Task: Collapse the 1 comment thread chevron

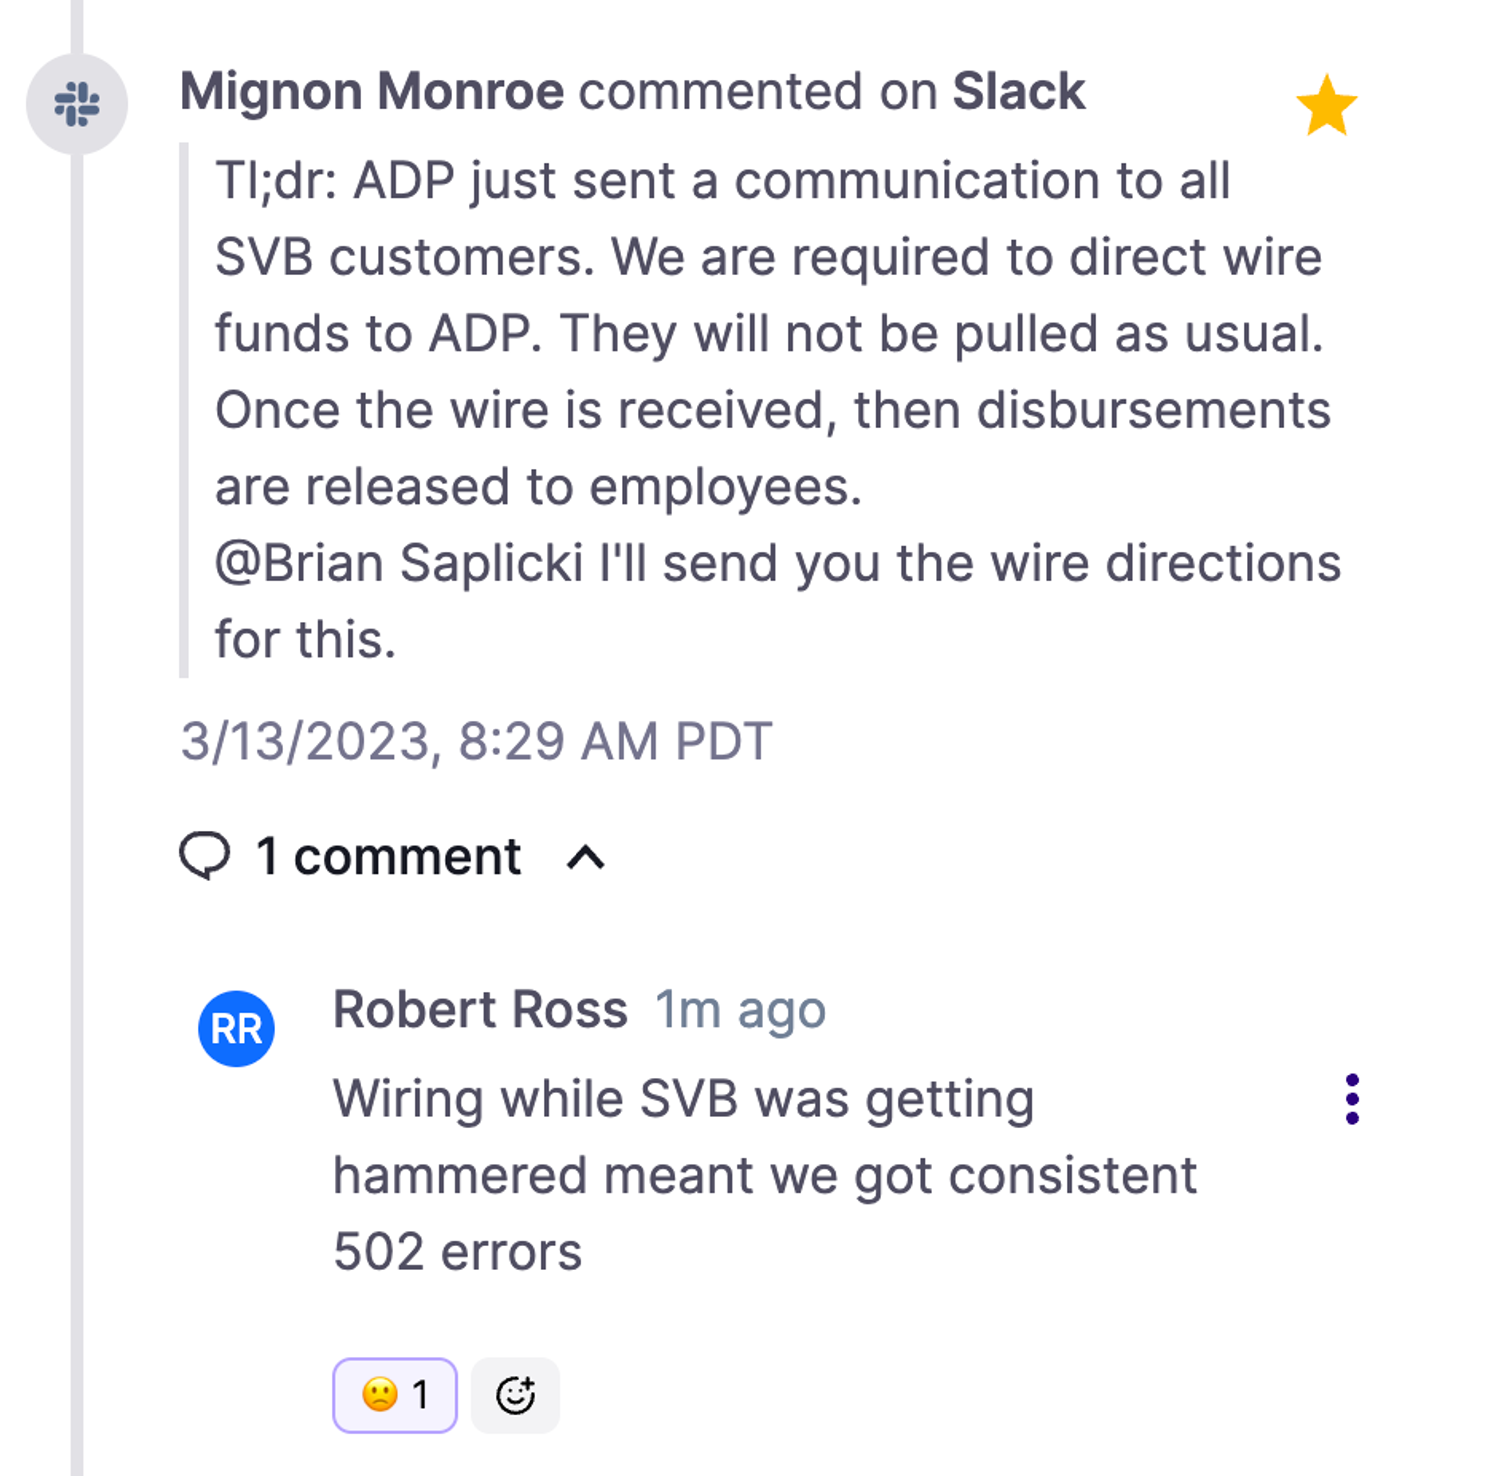Action: pos(586,858)
